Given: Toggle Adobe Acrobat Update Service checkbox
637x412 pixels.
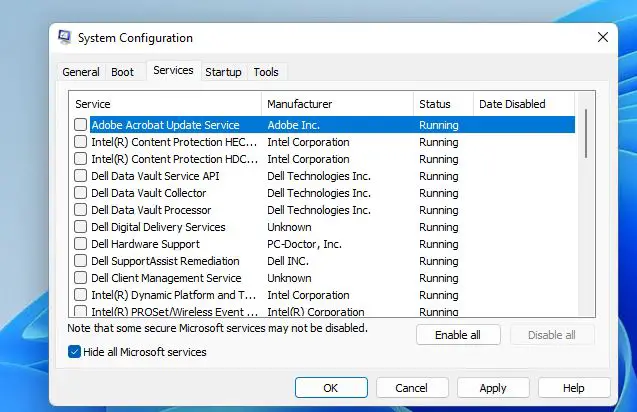Looking at the screenshot, I should (80, 124).
